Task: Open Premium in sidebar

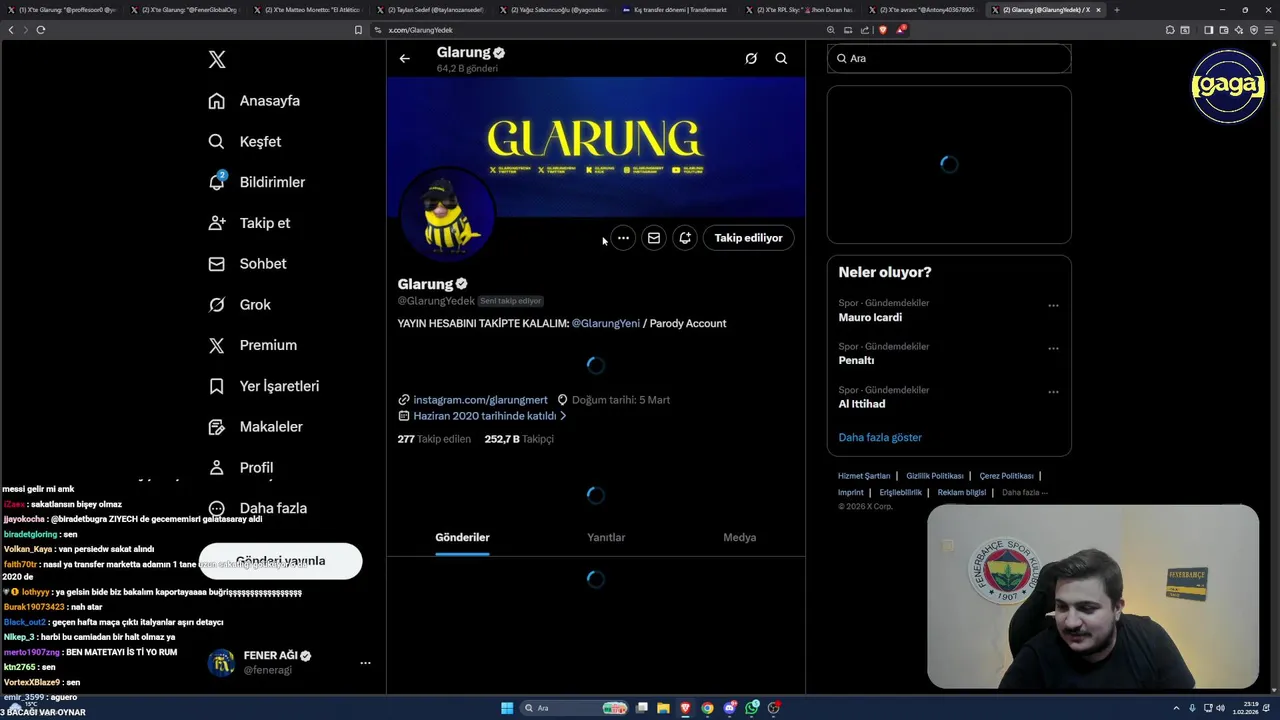Action: [252, 345]
